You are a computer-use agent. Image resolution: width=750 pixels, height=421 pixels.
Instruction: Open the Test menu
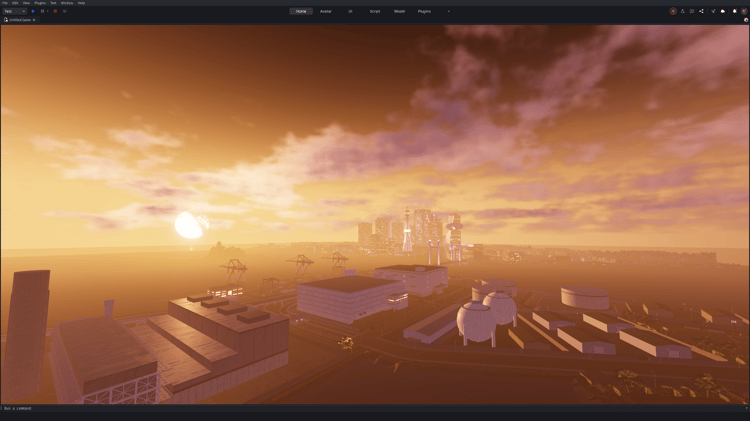pyautogui.click(x=53, y=3)
